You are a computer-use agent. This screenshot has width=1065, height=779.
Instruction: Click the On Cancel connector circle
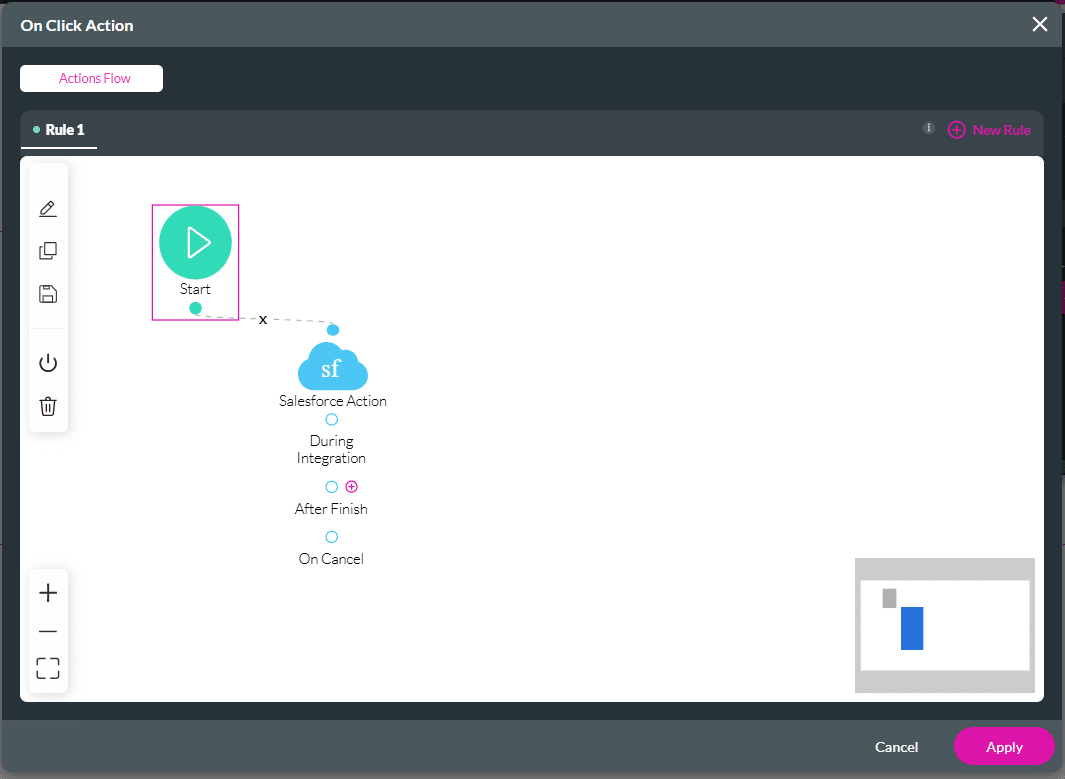tap(332, 537)
